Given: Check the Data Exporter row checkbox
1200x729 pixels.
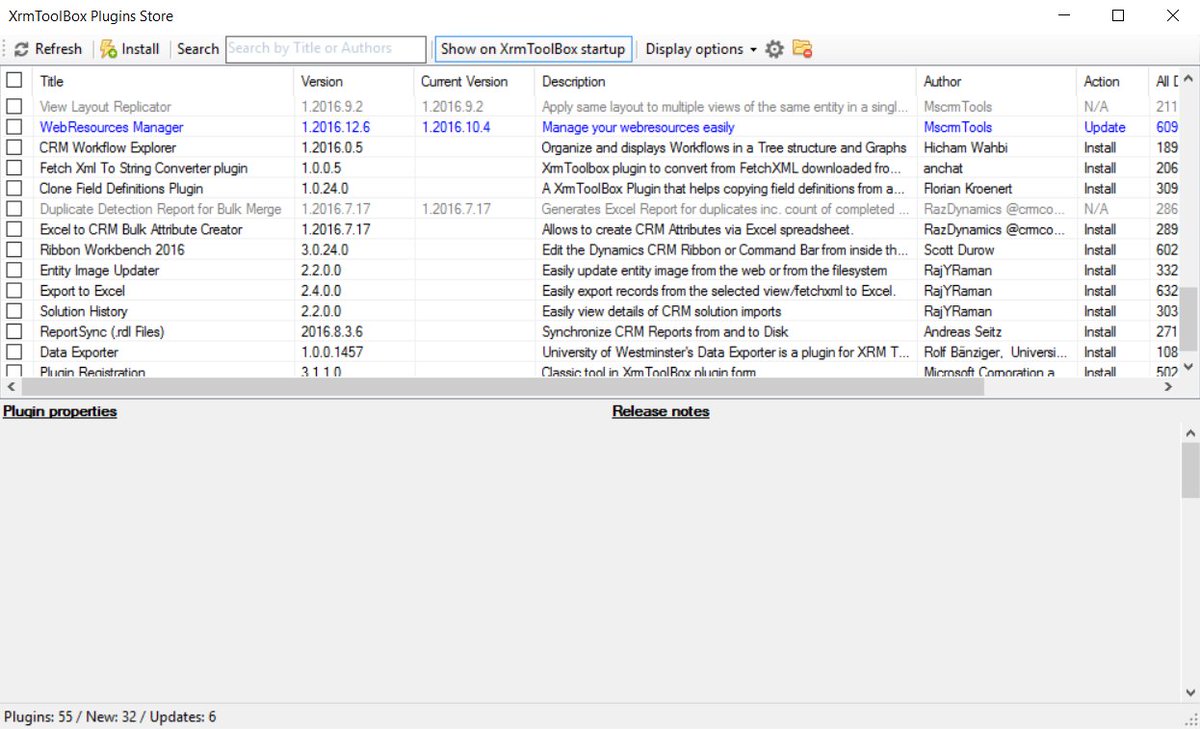Looking at the screenshot, I should click(14, 352).
